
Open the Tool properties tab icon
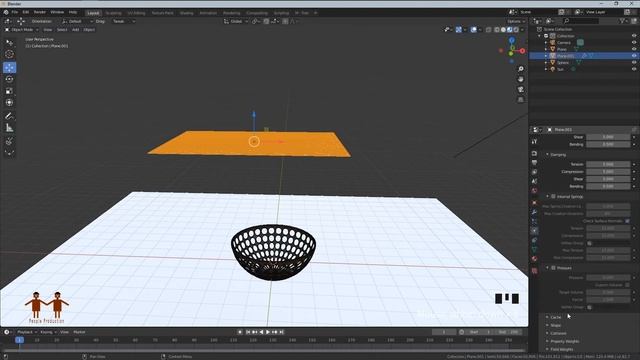pos(534,142)
